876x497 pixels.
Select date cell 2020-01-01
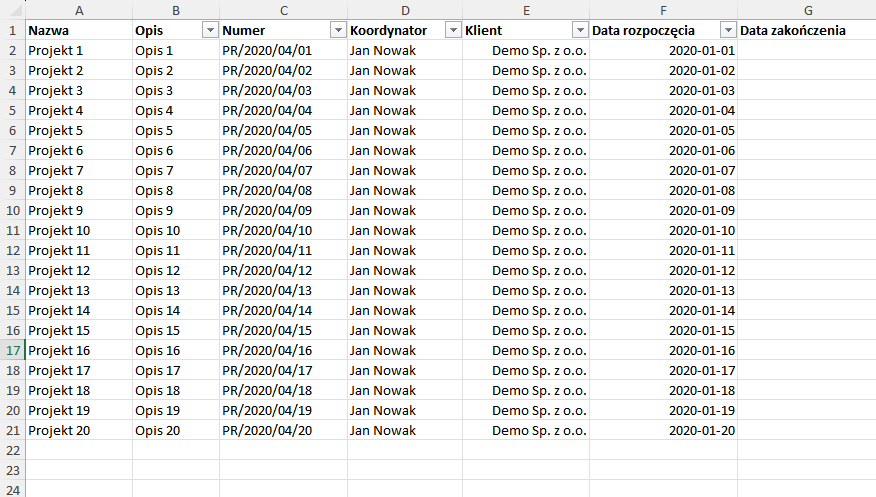pos(663,51)
